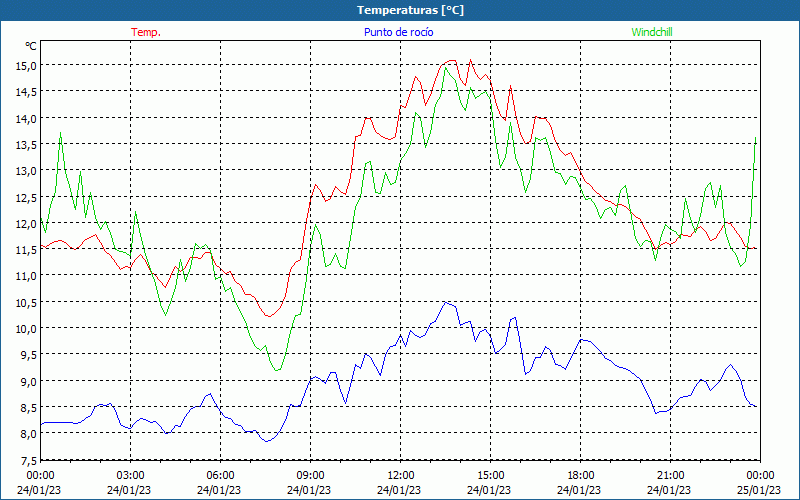
Task: Click the '13,5' y-axis value
Action: click(x=27, y=144)
